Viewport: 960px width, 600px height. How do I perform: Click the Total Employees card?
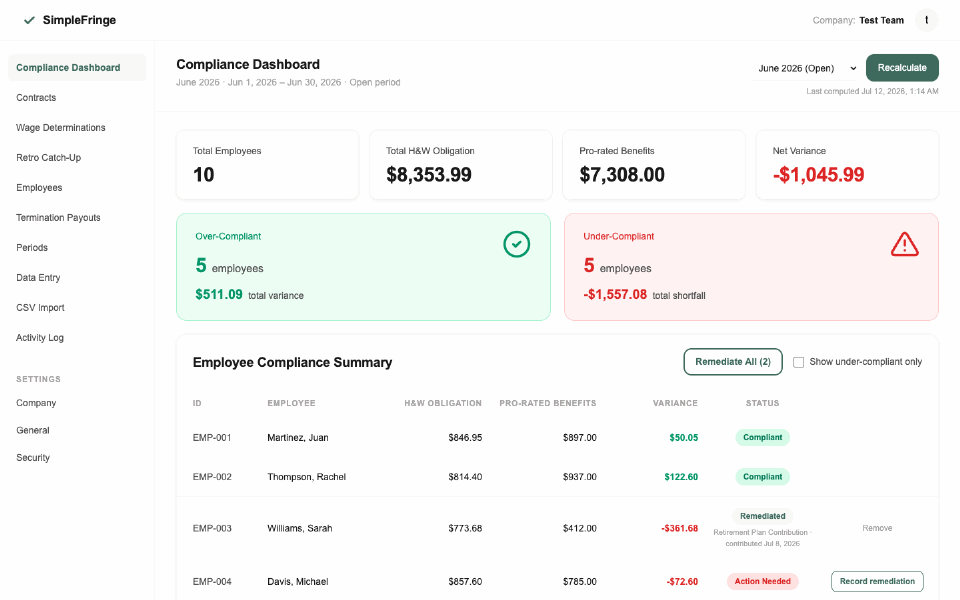(268, 165)
